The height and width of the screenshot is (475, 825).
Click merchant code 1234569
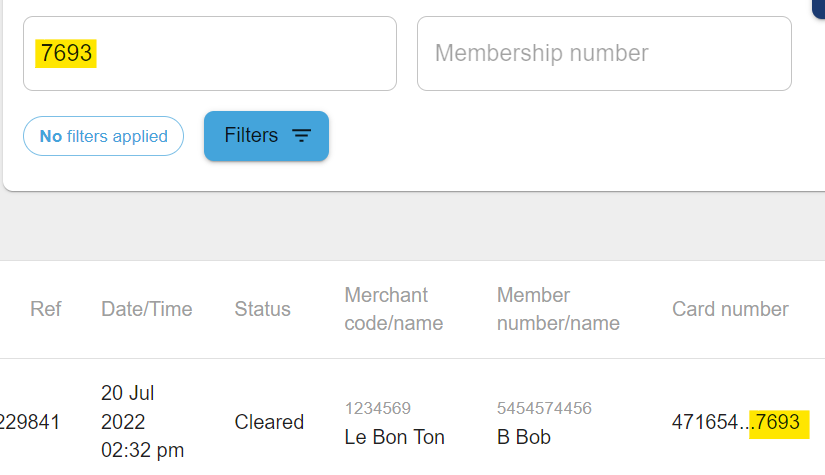(378, 408)
